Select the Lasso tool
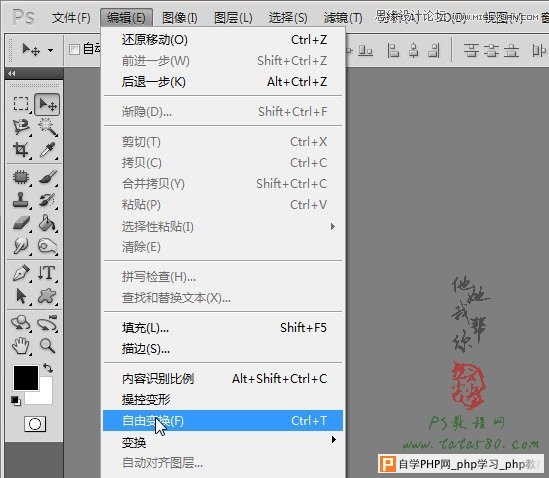The width and height of the screenshot is (549, 478). point(21,127)
